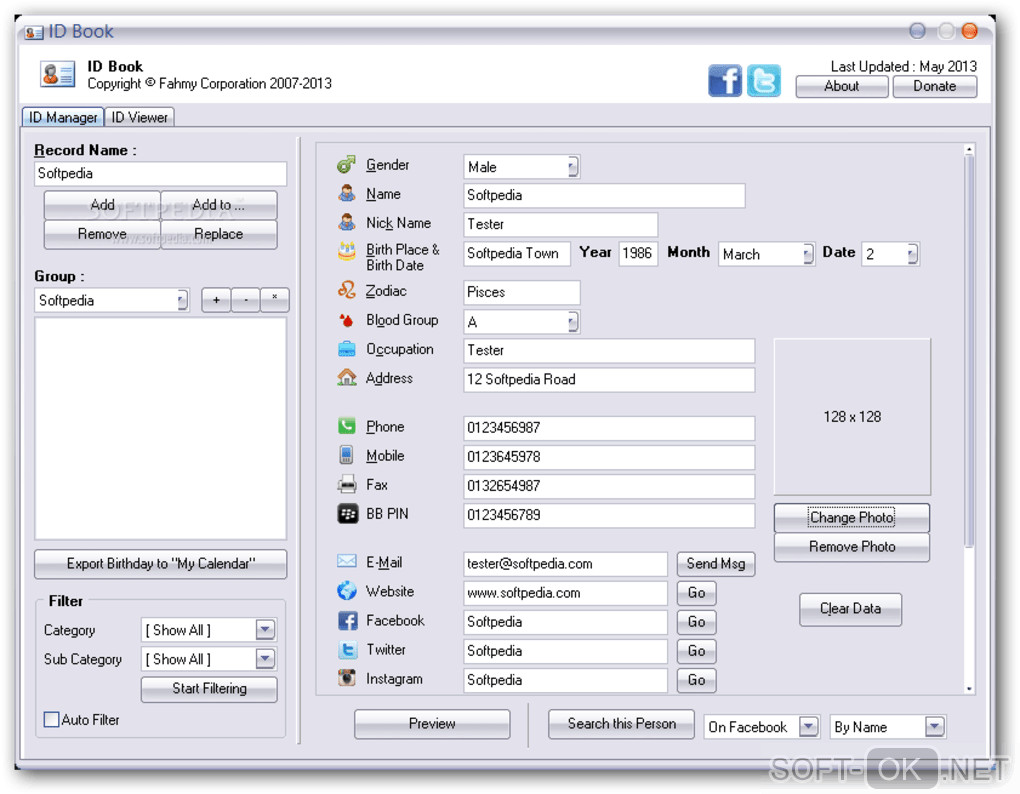Click the Instagram camera icon
The image size is (1020, 794).
coord(347,678)
